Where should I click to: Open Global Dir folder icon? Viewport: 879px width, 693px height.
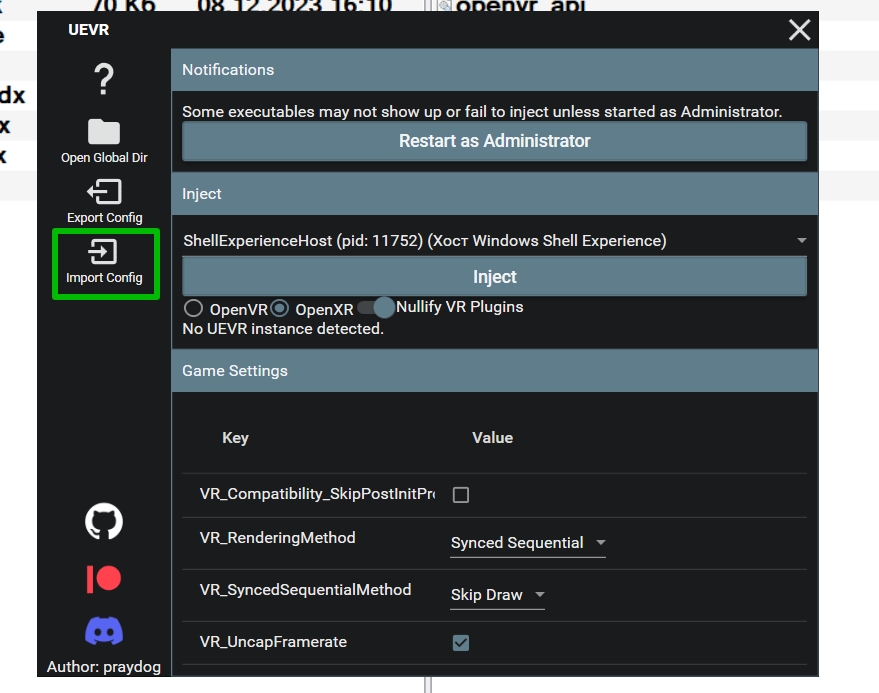pyautogui.click(x=104, y=132)
